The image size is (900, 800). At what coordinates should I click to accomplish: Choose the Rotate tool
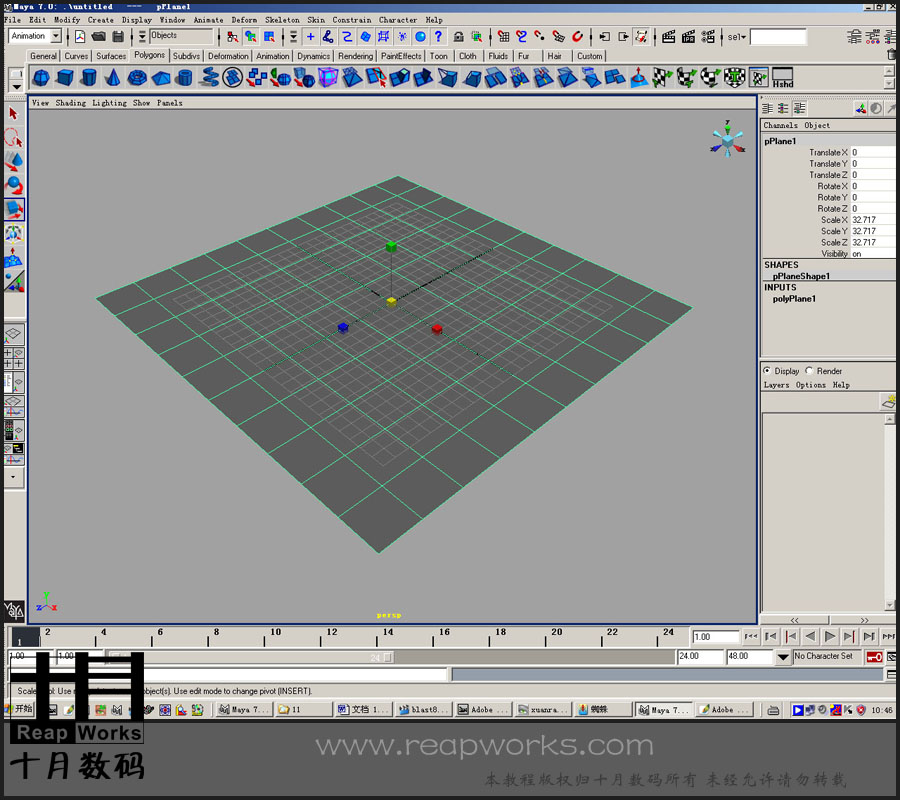(14, 185)
